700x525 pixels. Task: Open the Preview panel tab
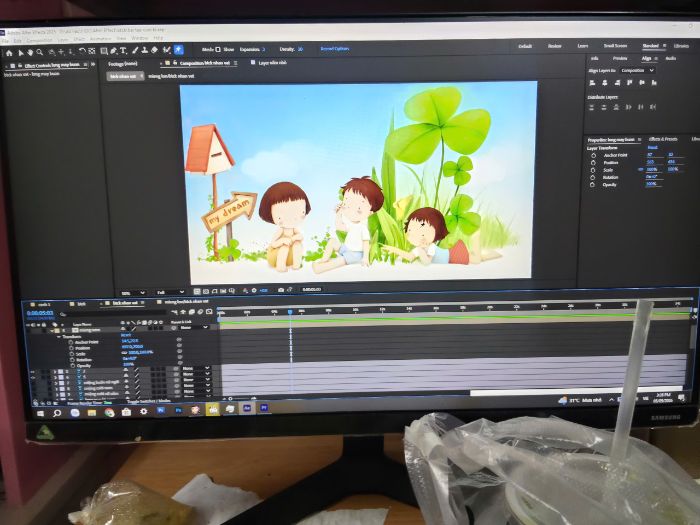coord(620,58)
